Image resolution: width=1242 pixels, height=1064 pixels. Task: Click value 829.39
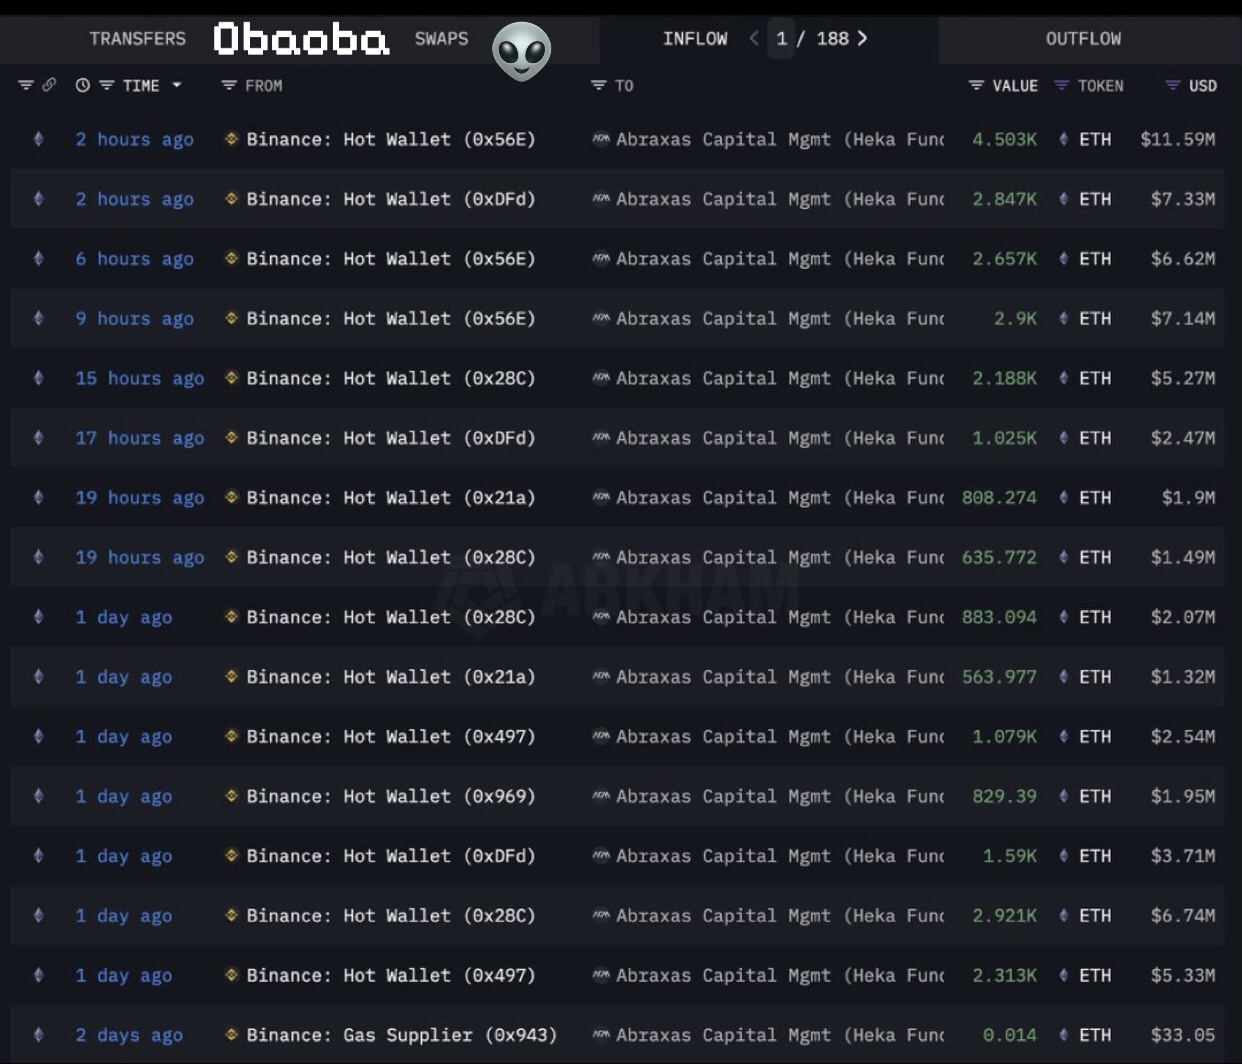pyautogui.click(x=1004, y=796)
